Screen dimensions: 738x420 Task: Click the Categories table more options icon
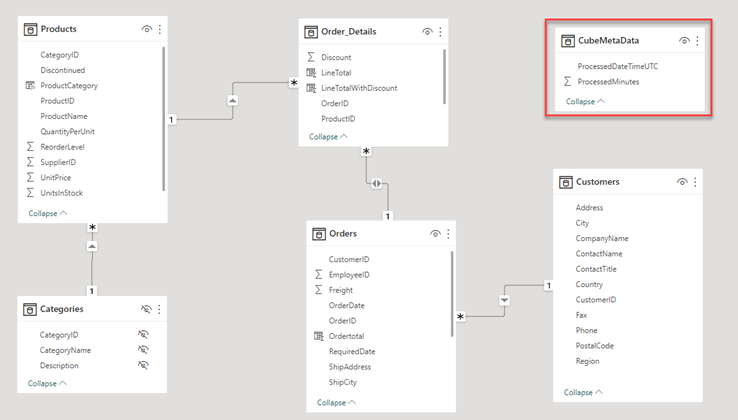pyautogui.click(x=160, y=310)
